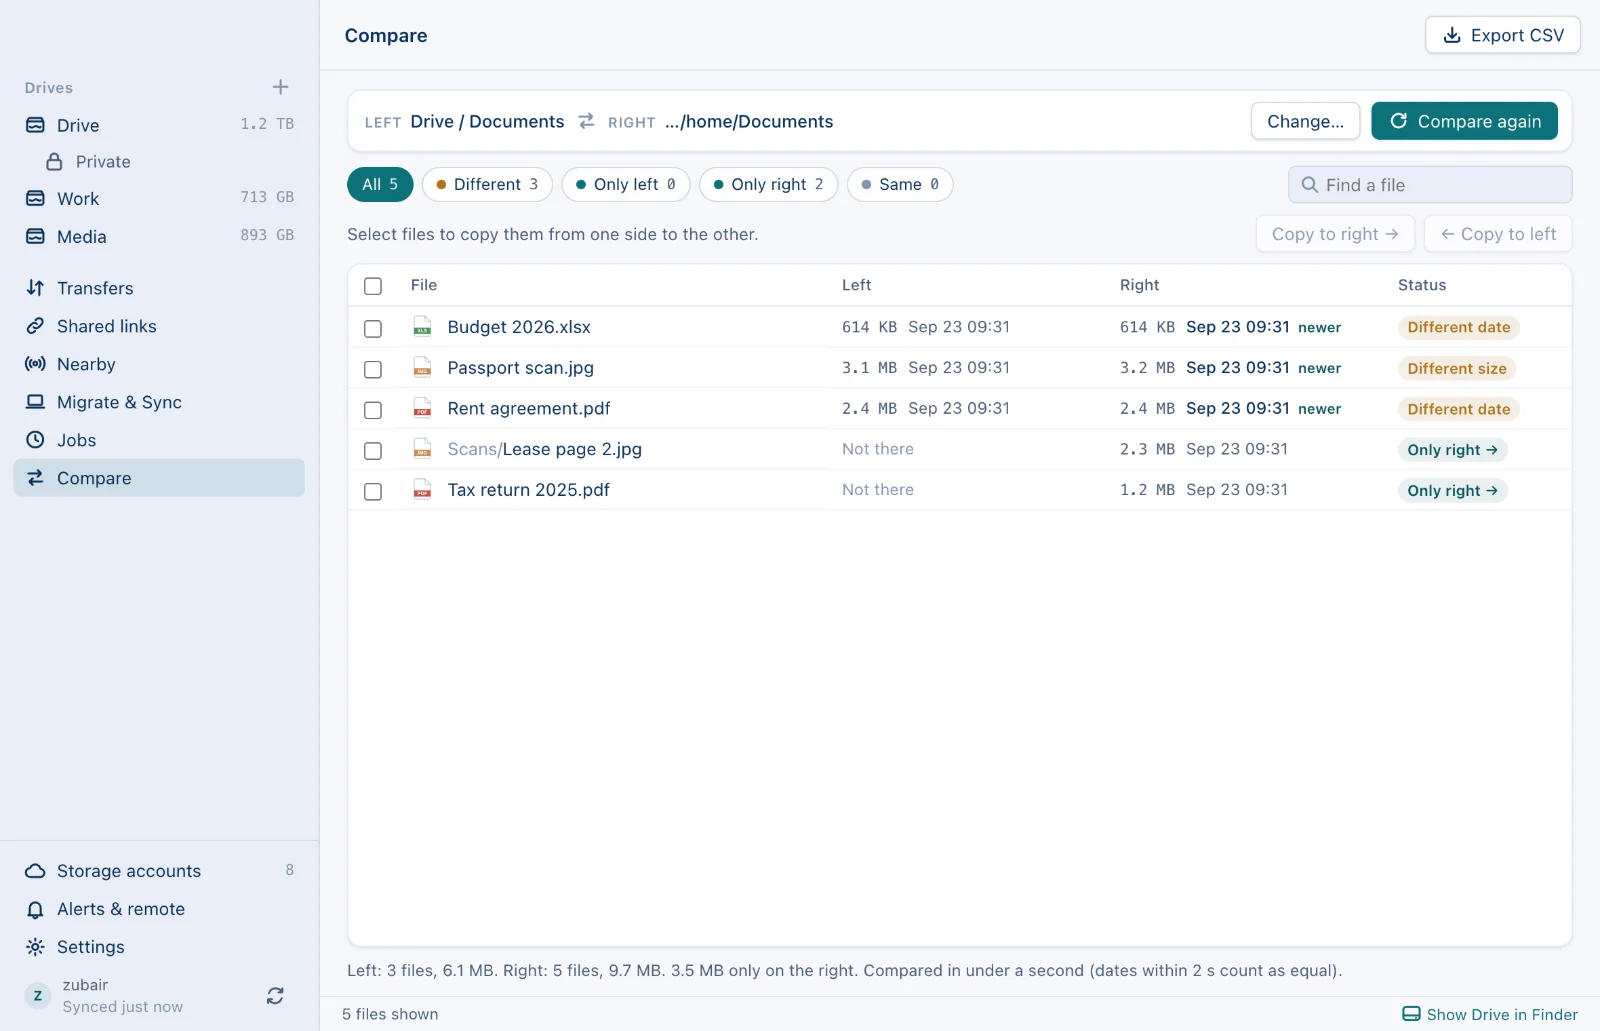The width and height of the screenshot is (1600, 1031).
Task: Open Migrate & Sync section
Action: point(159,402)
